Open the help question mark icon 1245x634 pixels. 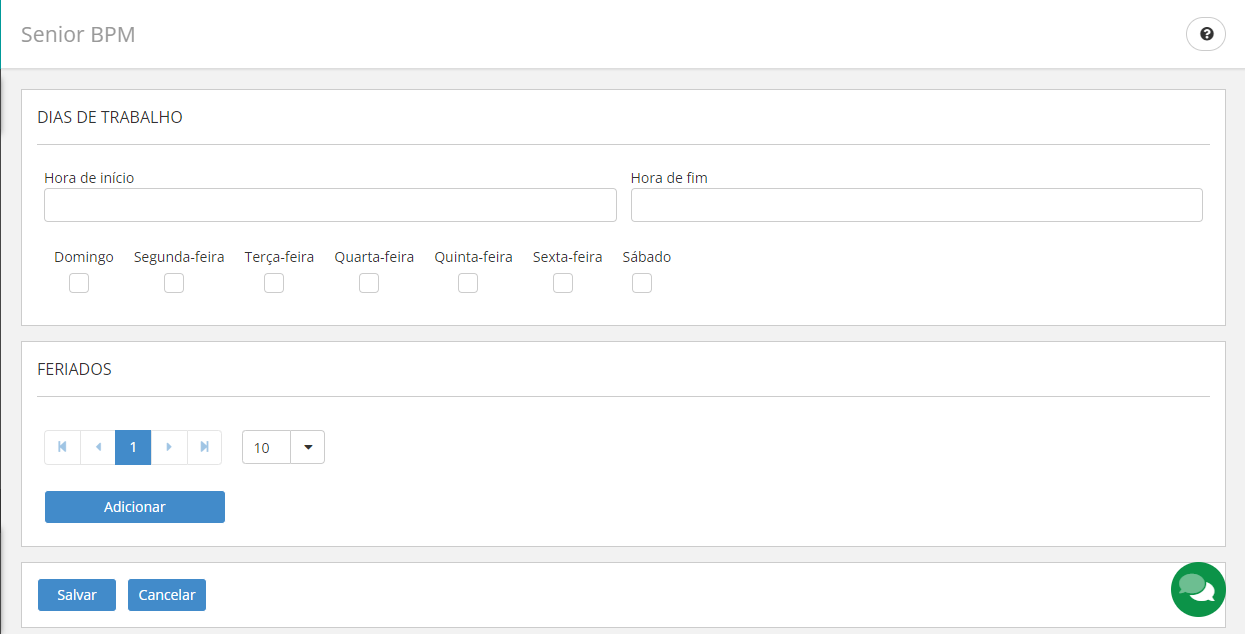pos(1206,35)
